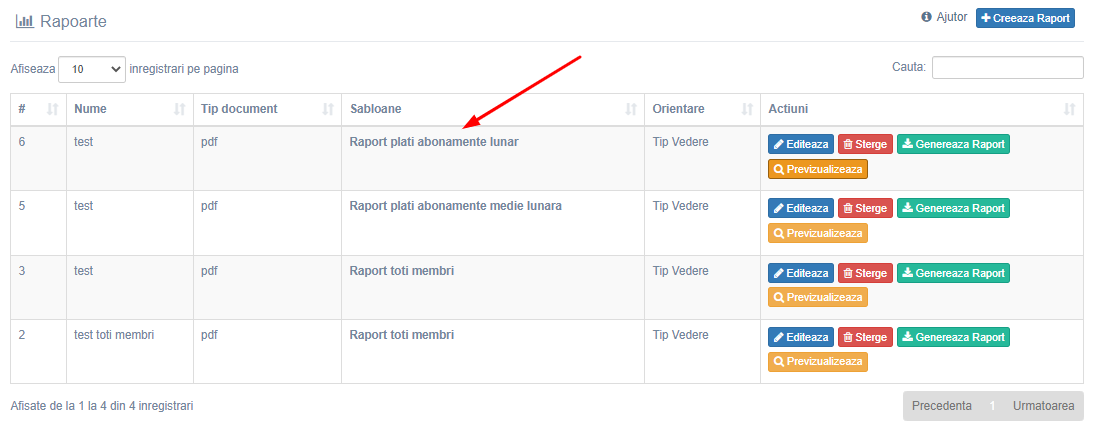This screenshot has width=1095, height=426.
Task: Click Previzualizeaza for report number 6
Action: point(818,169)
